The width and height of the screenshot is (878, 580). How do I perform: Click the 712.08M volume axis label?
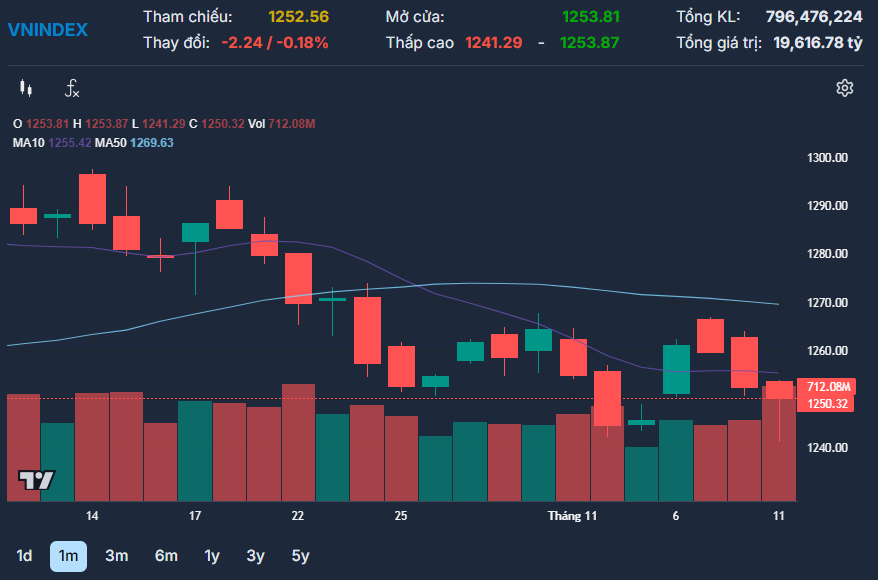click(826, 386)
